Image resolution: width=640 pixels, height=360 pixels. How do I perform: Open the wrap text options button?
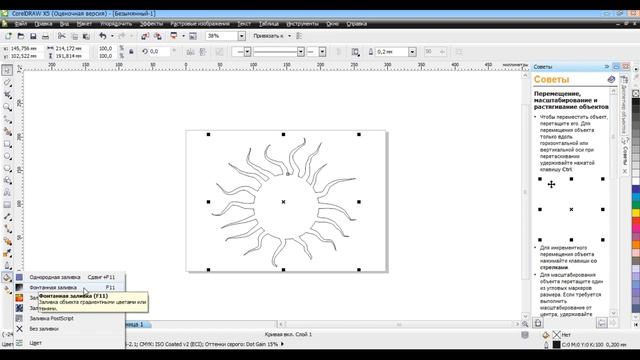point(355,52)
